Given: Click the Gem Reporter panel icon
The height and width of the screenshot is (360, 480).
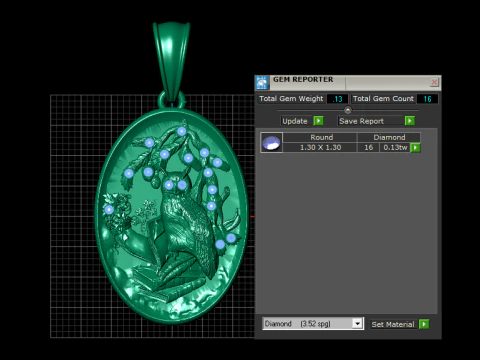Looking at the screenshot, I should [x=262, y=83].
